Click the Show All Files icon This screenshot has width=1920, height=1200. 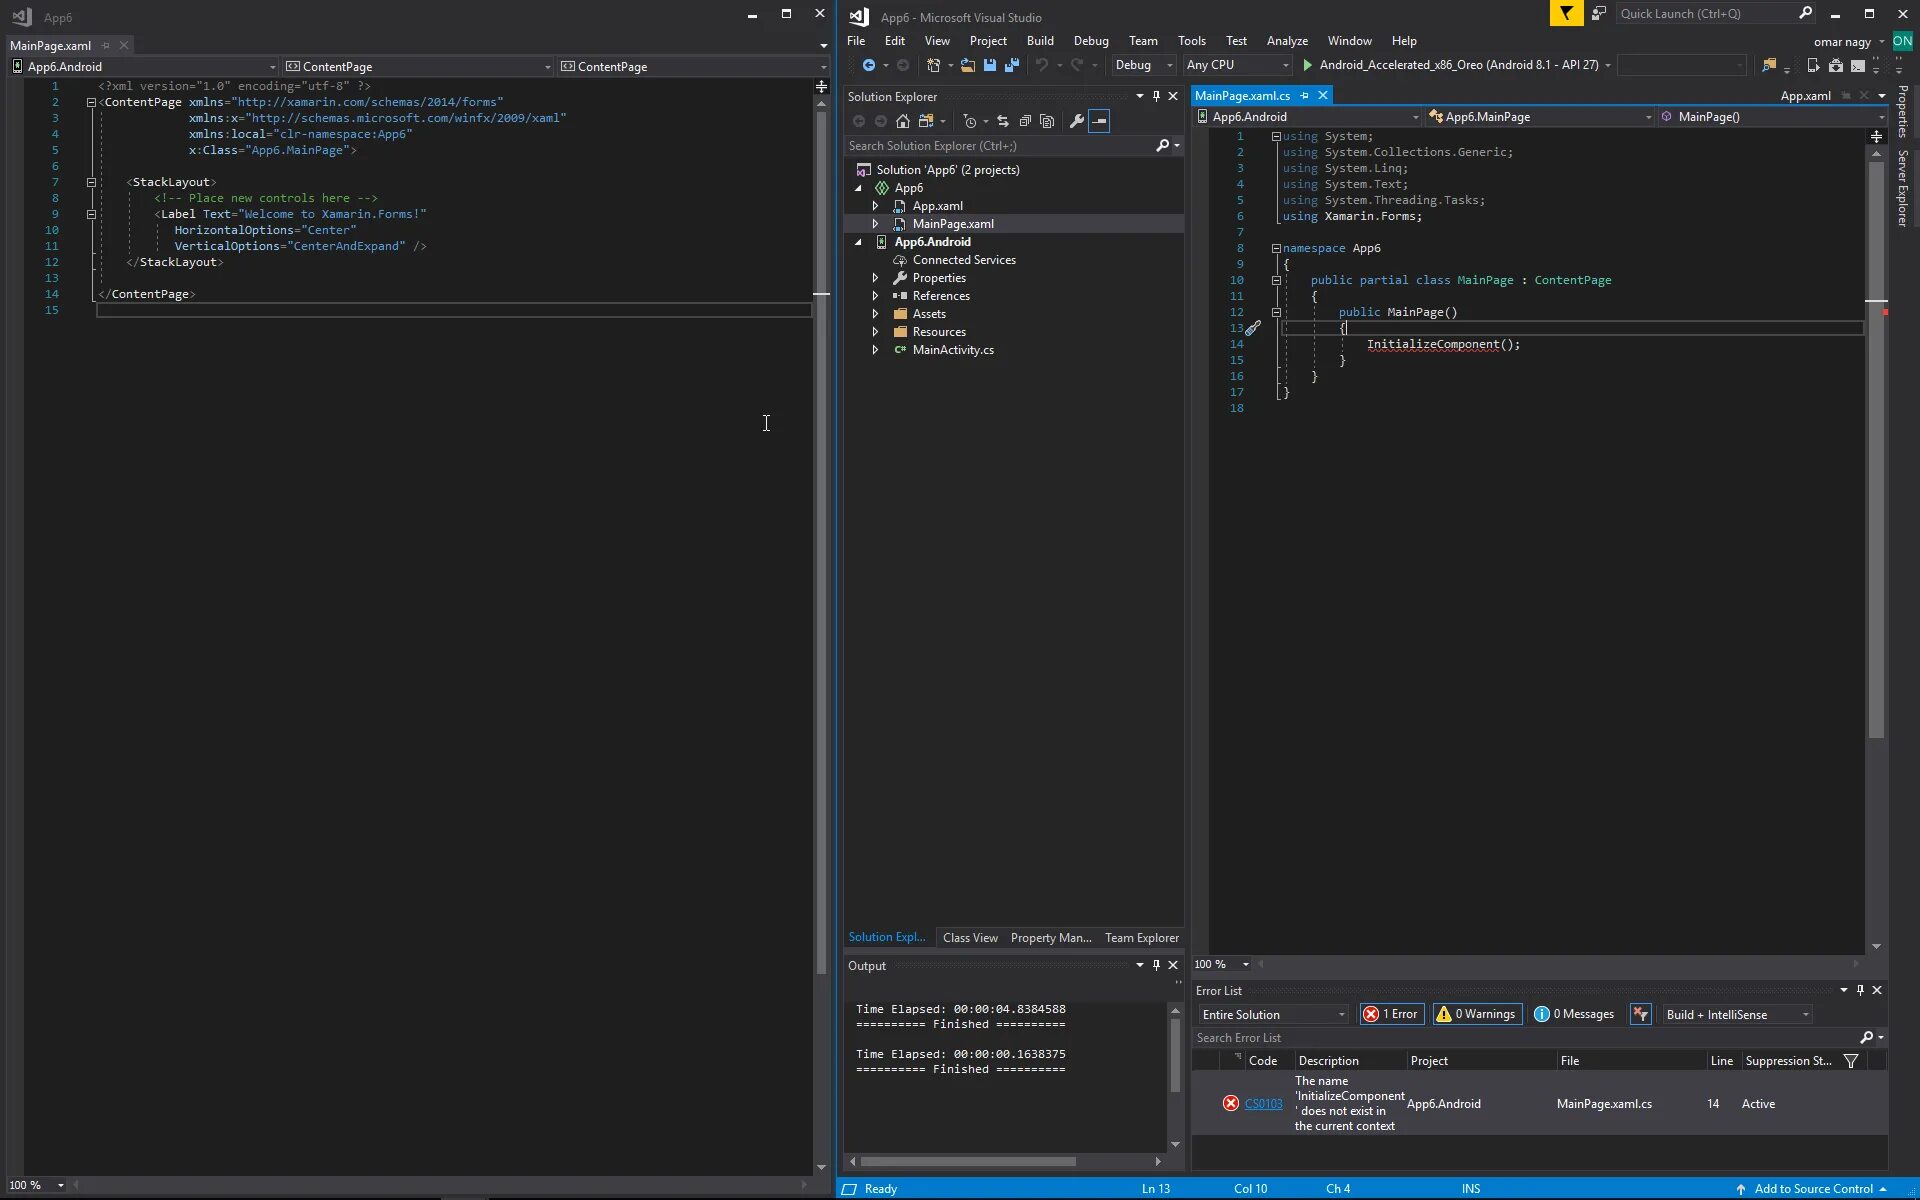click(x=1047, y=121)
